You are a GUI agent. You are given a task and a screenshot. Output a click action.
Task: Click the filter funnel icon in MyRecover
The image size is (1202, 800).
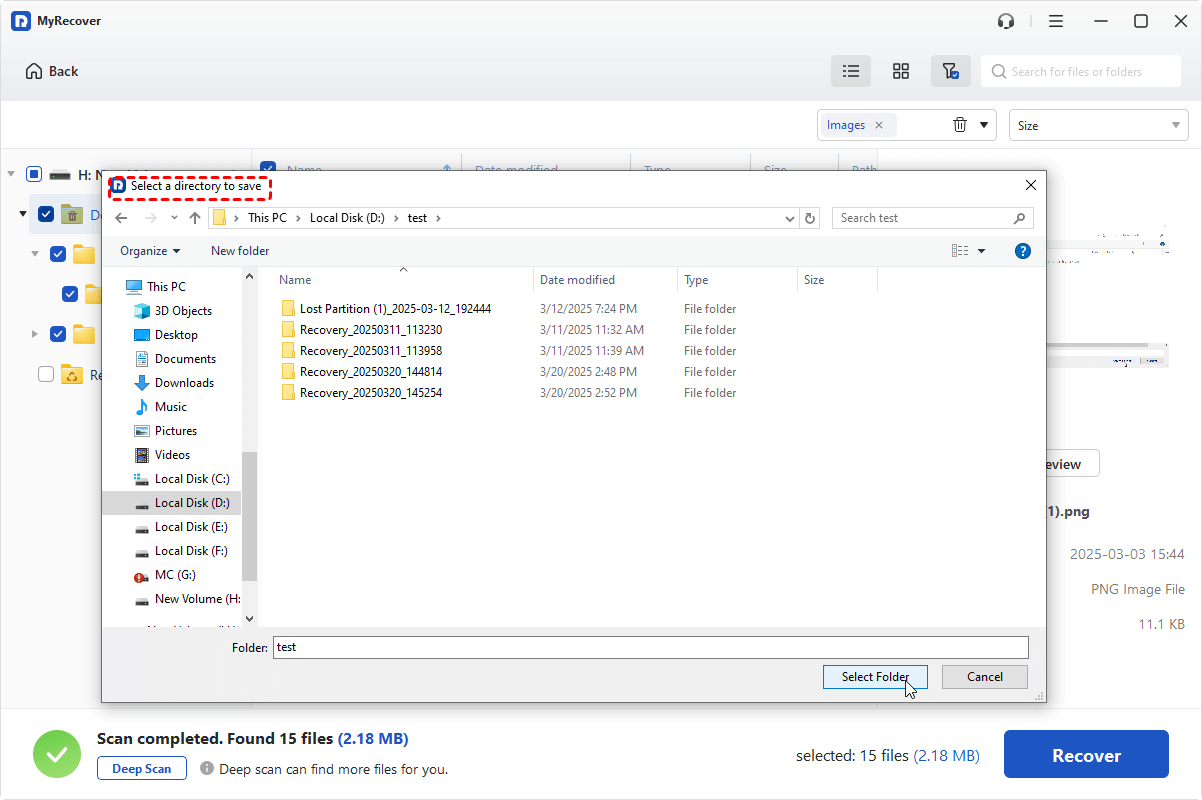point(950,71)
